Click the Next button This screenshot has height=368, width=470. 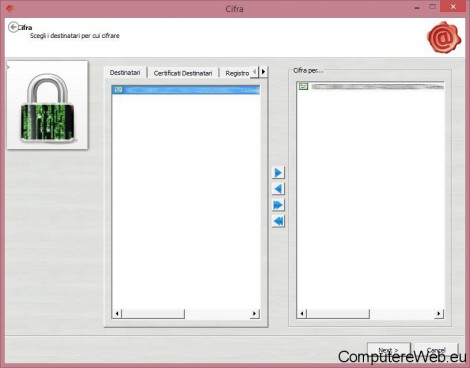pyautogui.click(x=389, y=350)
